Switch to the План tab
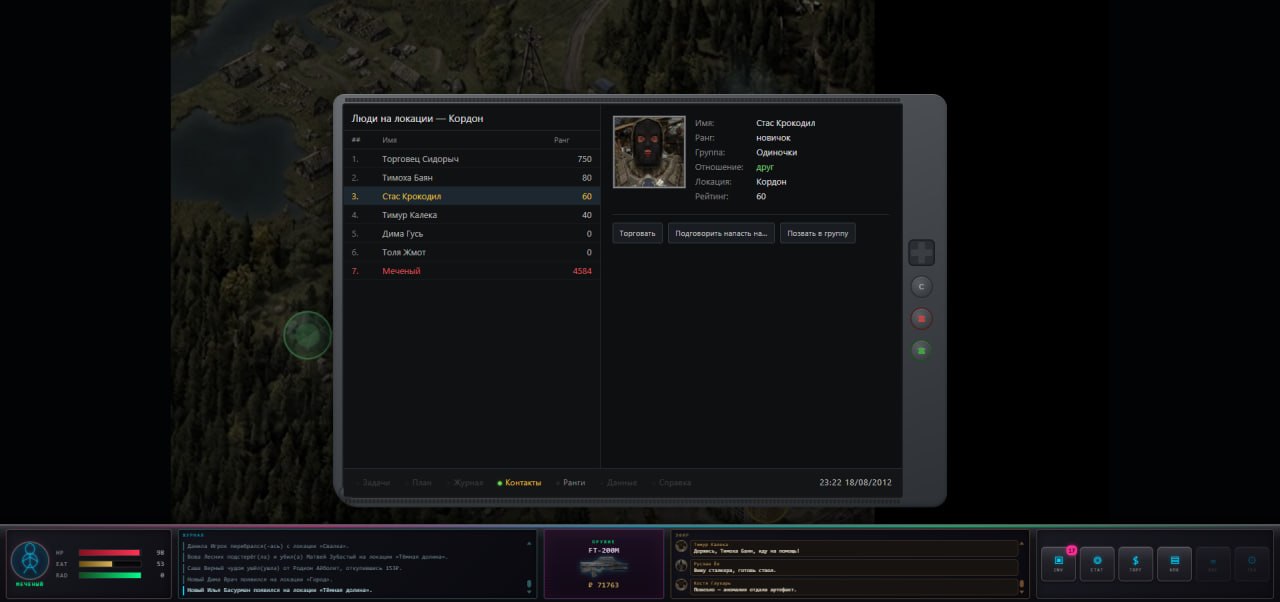The width and height of the screenshot is (1280, 602). tap(419, 483)
